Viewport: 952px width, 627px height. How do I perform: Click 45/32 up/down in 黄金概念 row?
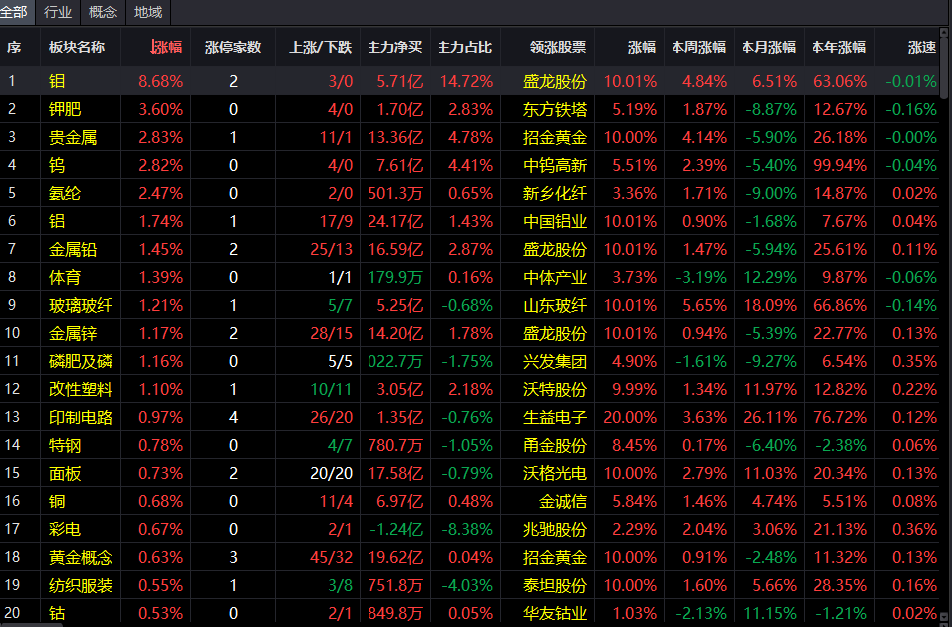pos(332,557)
